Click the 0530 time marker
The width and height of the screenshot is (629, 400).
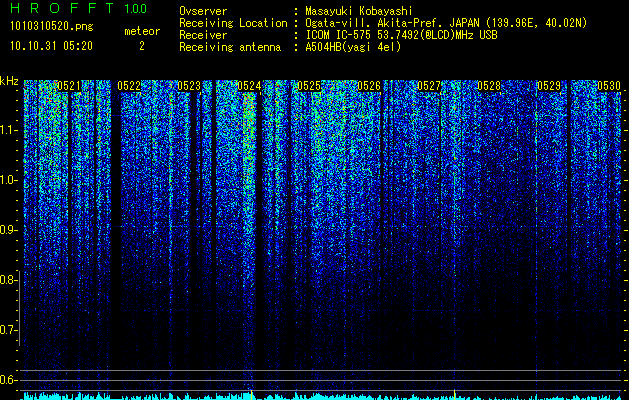(609, 86)
